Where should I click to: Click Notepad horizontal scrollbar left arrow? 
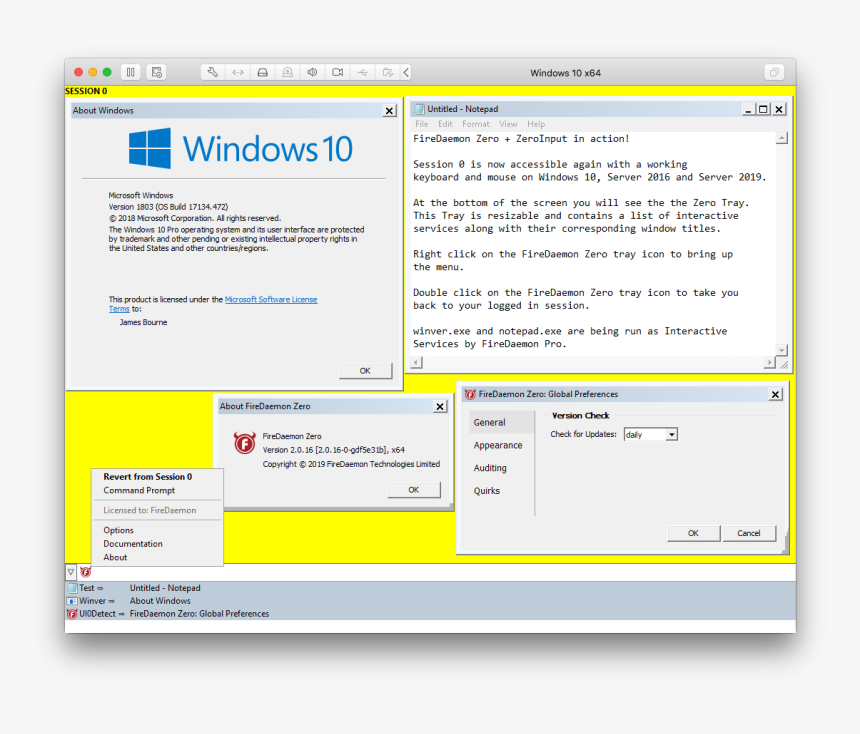tap(416, 362)
